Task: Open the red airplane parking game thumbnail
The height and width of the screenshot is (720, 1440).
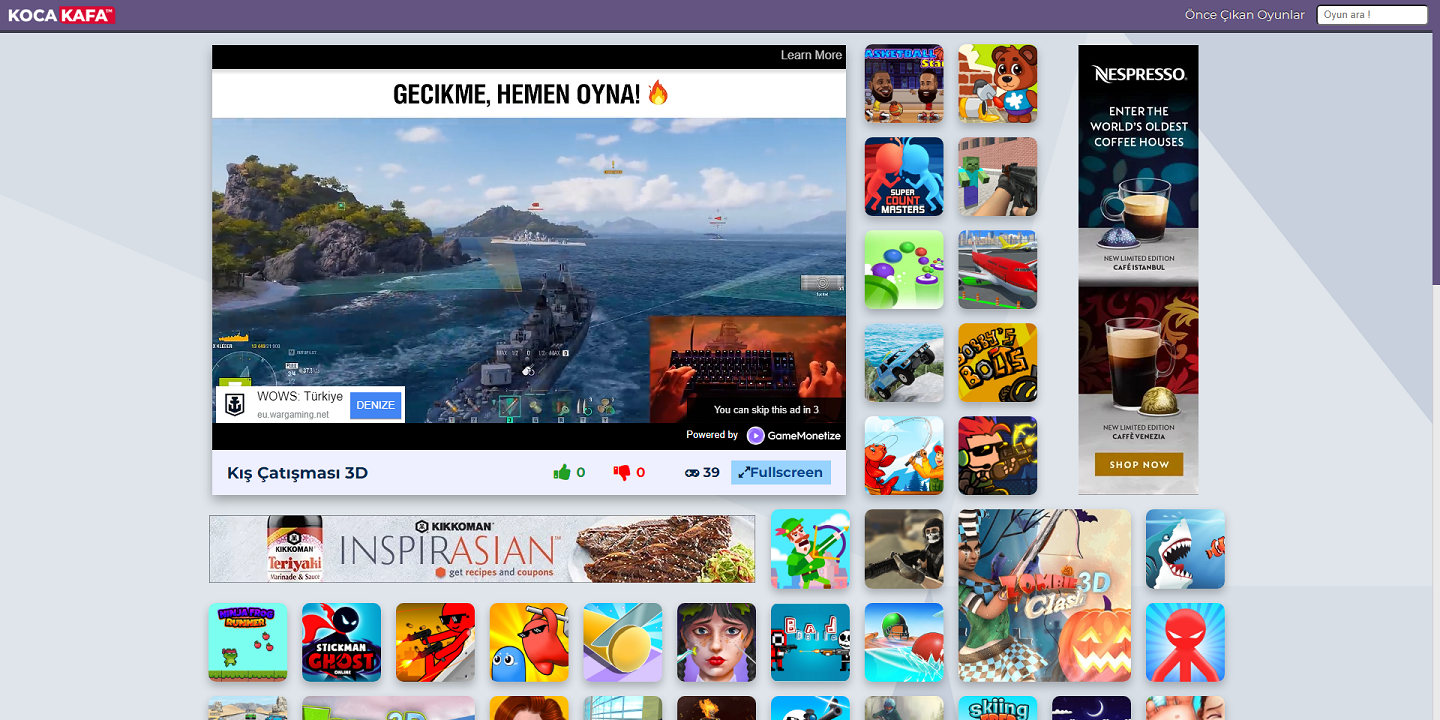Action: [998, 270]
